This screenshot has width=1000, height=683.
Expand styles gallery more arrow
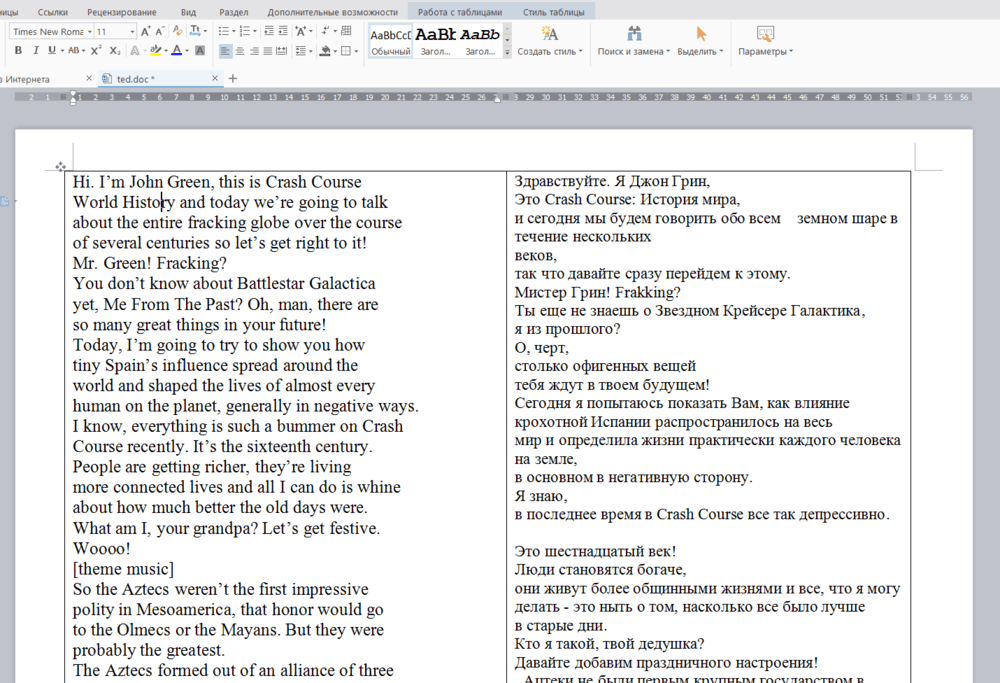point(508,53)
